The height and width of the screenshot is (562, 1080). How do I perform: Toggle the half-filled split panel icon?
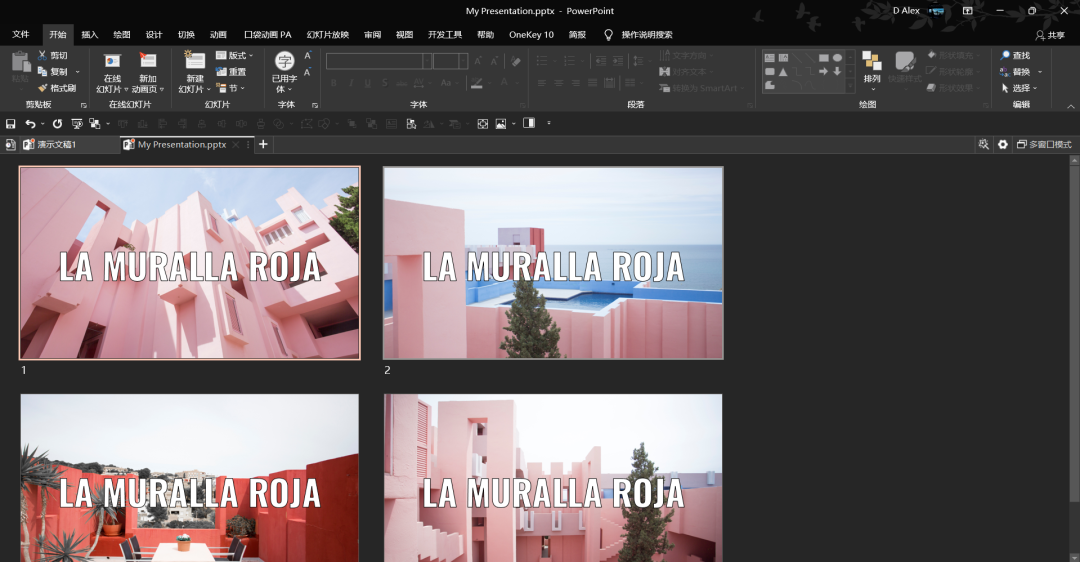(x=529, y=123)
